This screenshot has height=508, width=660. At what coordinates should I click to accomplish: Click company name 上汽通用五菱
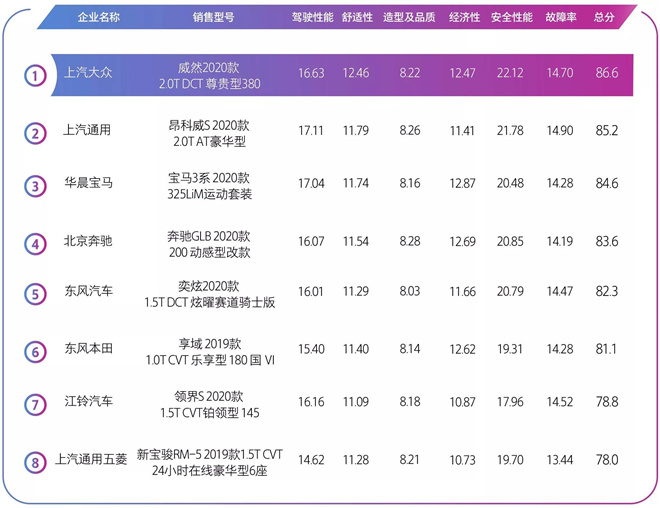pyautogui.click(x=91, y=459)
